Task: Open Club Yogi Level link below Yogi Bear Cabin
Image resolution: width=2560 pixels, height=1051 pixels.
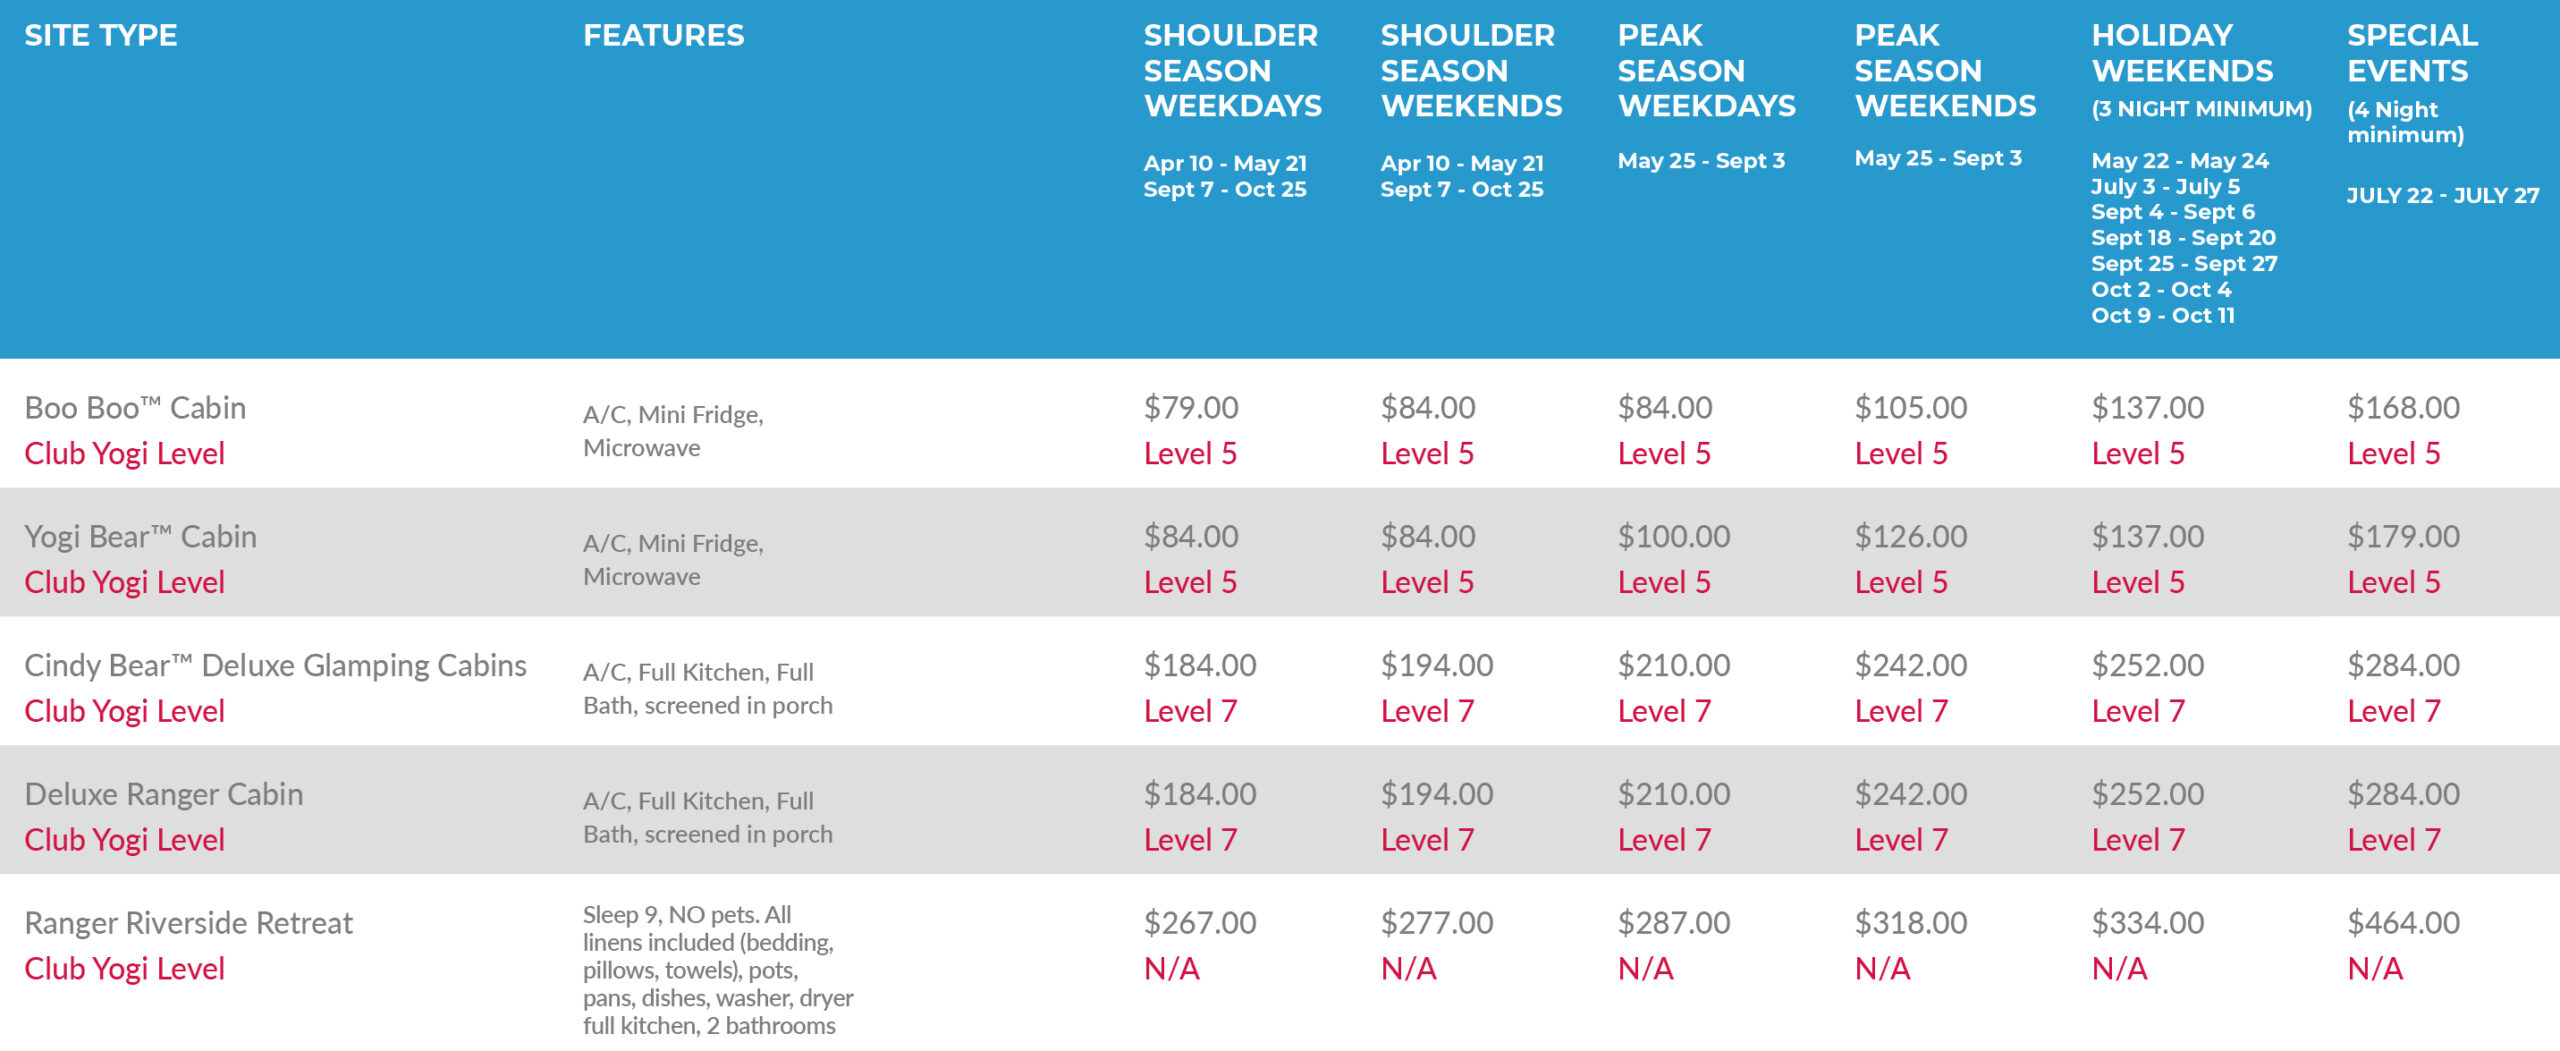Action: point(124,582)
